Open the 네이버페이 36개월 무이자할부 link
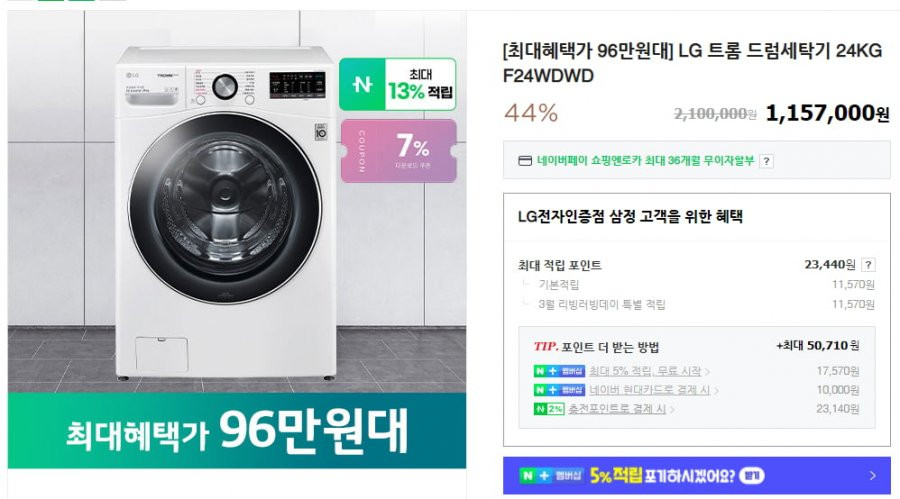The width and height of the screenshot is (900, 499). (x=645, y=161)
